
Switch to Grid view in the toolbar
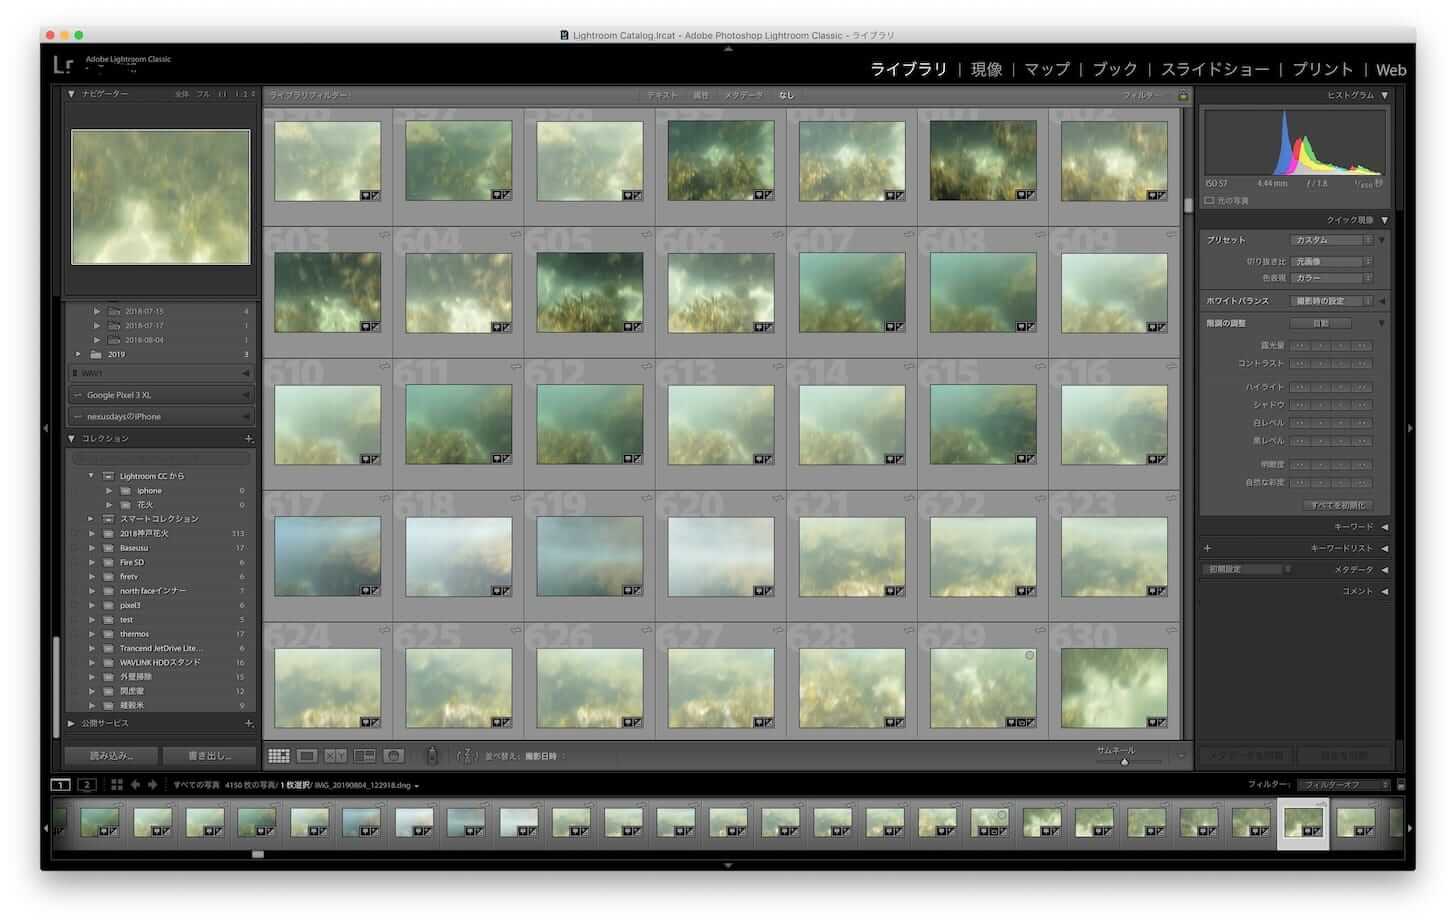[x=279, y=756]
